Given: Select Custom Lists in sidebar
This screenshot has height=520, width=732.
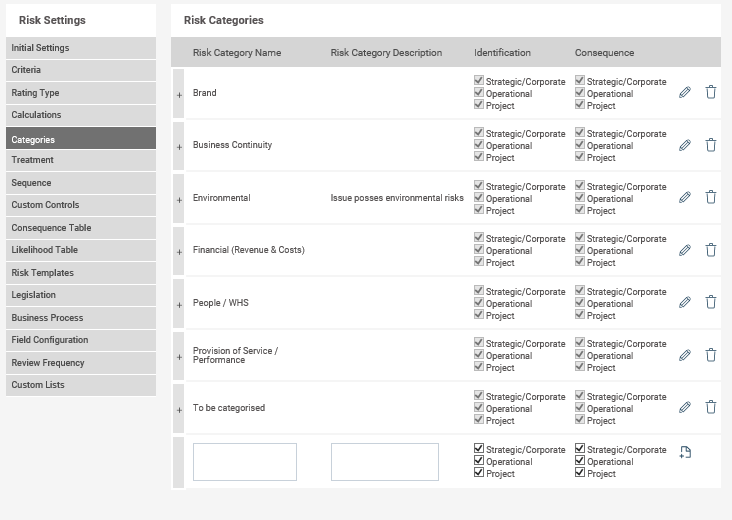Looking at the screenshot, I should coord(81,385).
